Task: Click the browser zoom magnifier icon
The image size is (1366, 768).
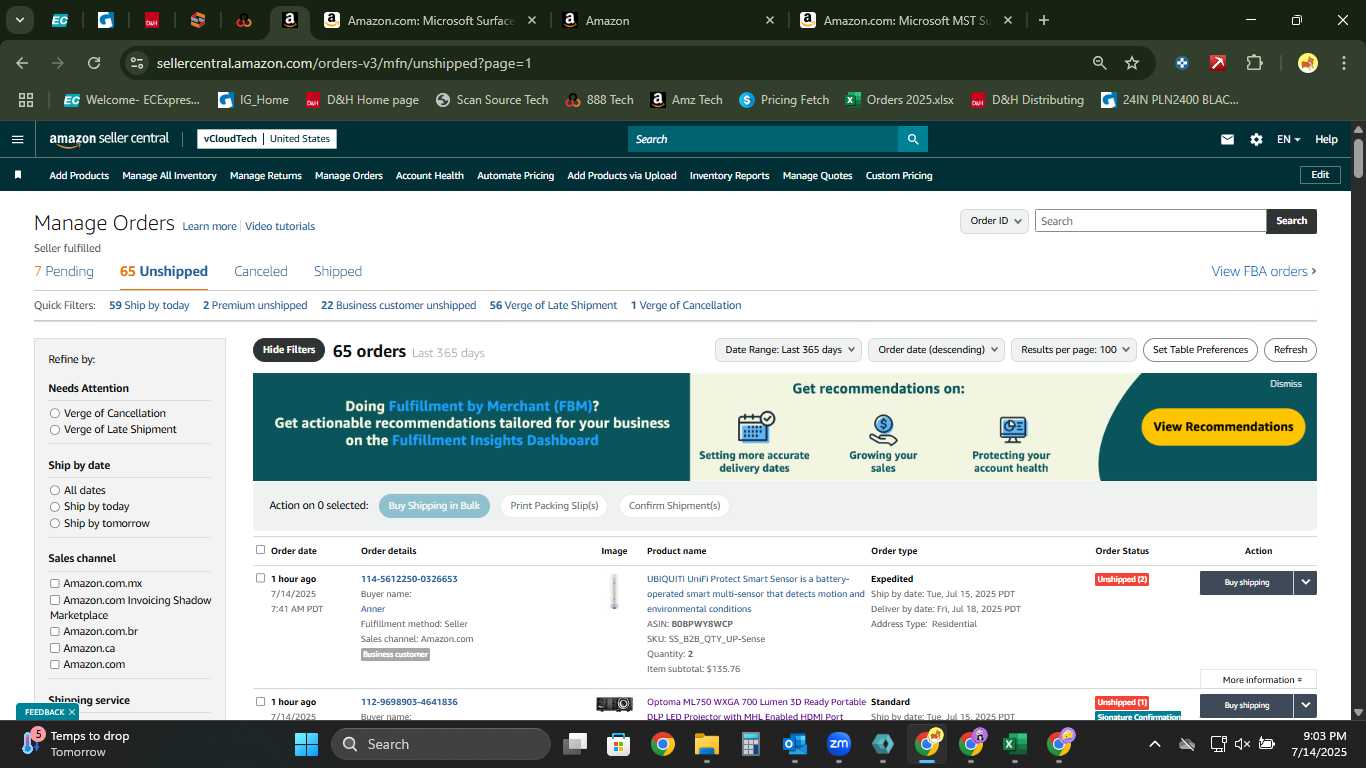Action: click(x=1099, y=63)
